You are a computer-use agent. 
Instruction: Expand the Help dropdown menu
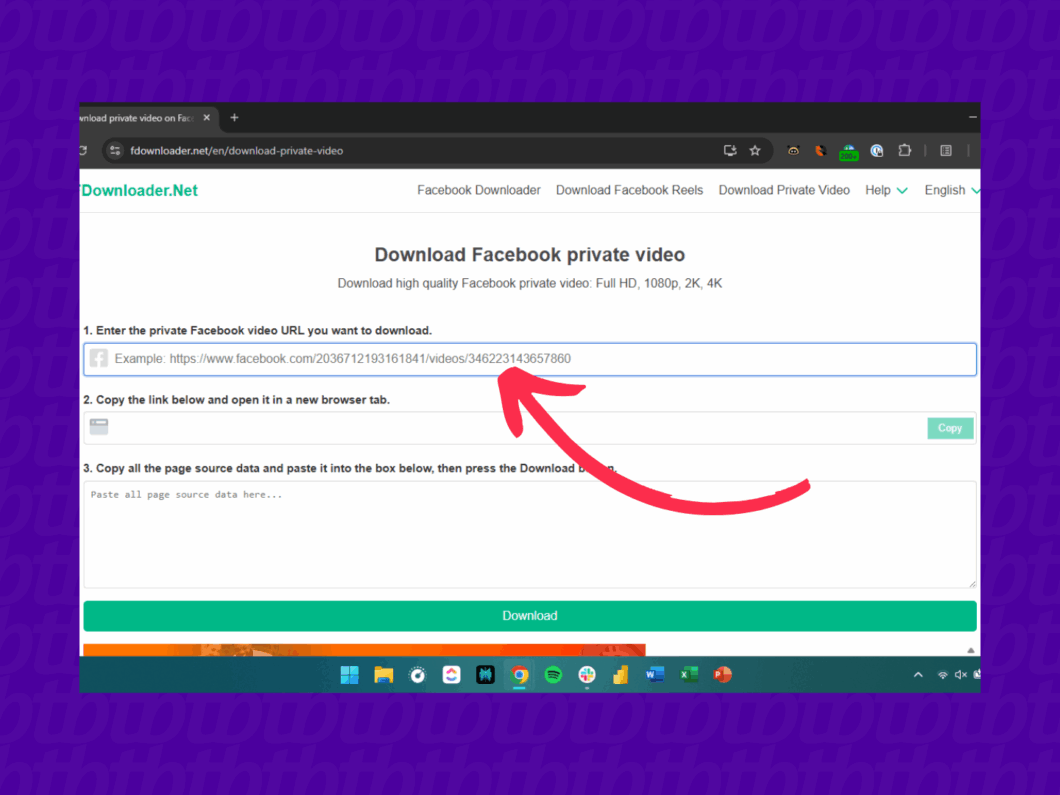pyautogui.click(x=886, y=190)
